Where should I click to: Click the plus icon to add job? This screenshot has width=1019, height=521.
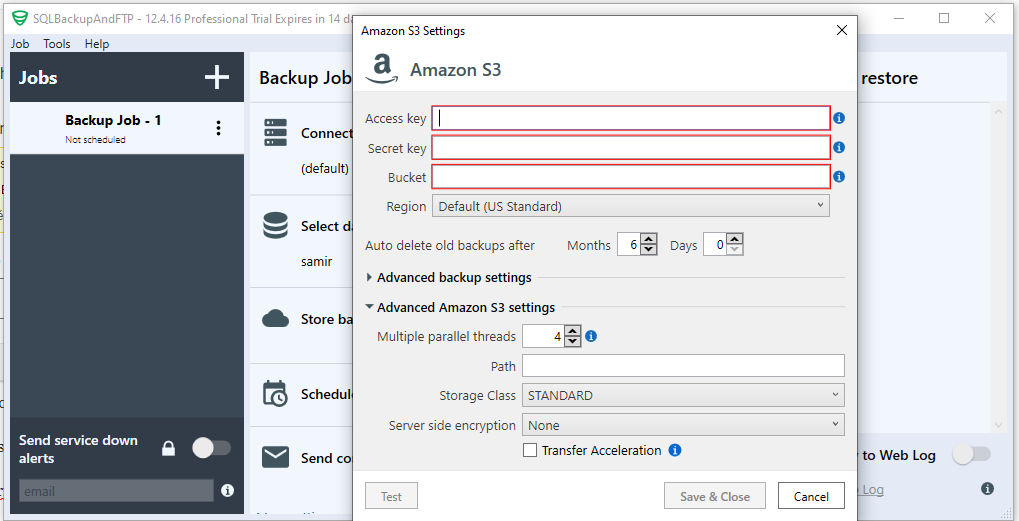click(217, 78)
